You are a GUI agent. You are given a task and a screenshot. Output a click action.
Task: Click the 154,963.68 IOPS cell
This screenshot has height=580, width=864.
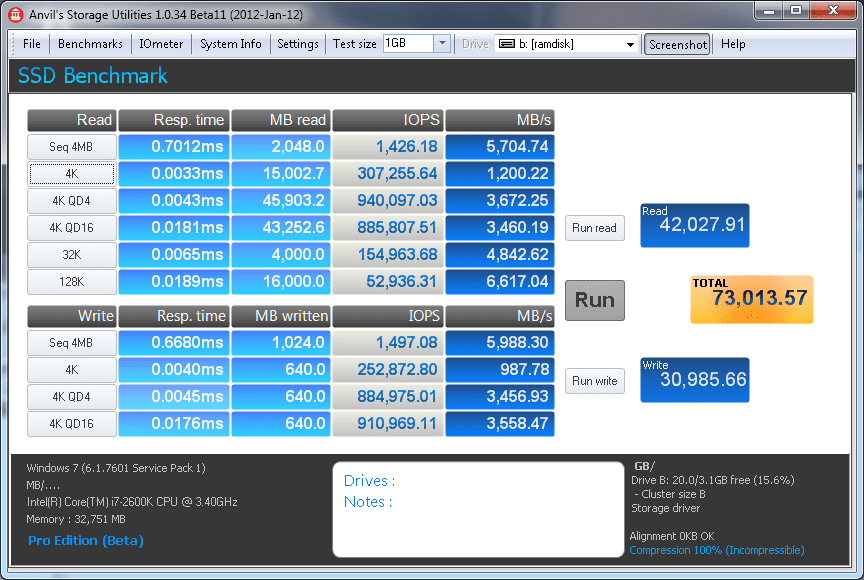tap(388, 254)
